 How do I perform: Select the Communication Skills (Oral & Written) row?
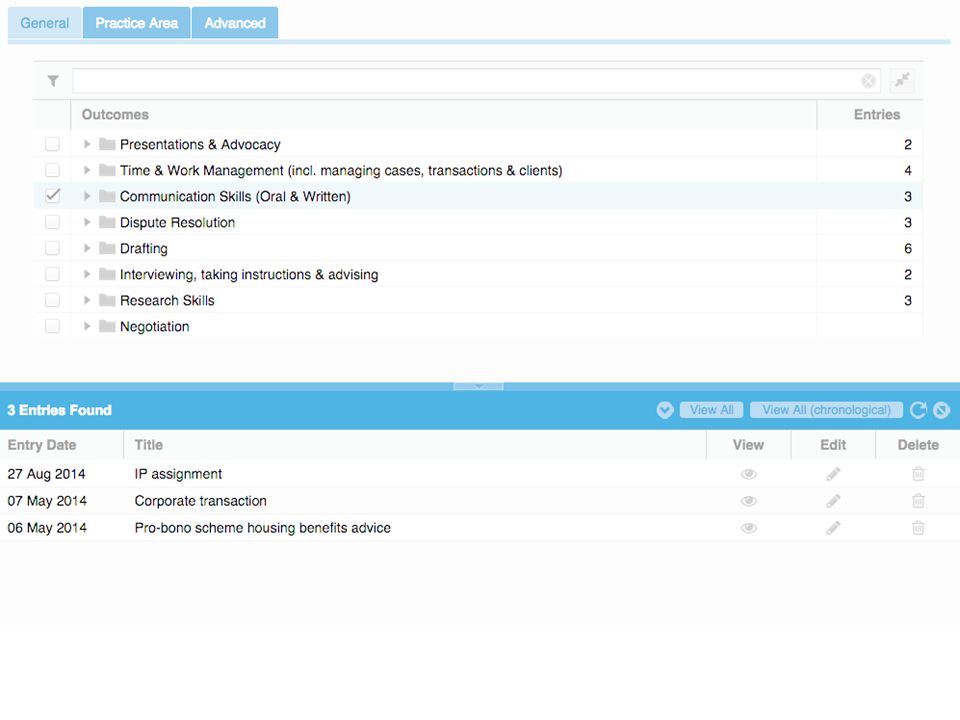[478, 197]
